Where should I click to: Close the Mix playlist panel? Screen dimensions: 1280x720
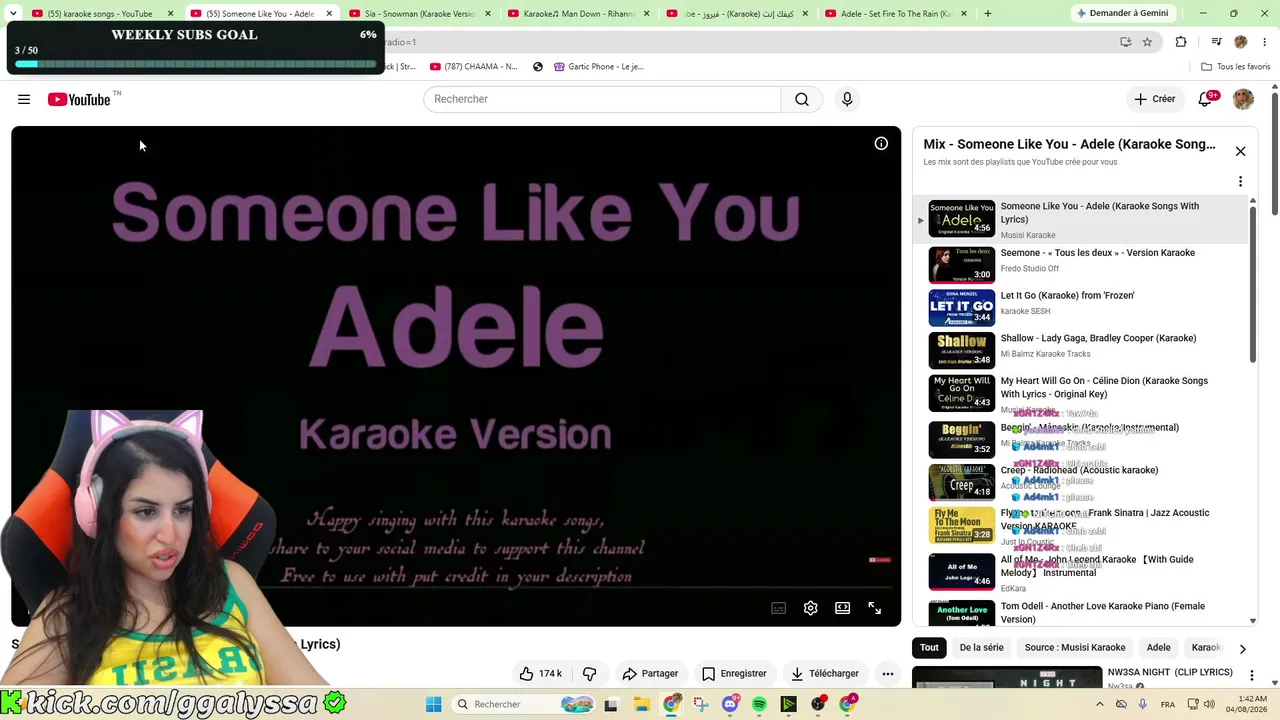pyautogui.click(x=1240, y=151)
